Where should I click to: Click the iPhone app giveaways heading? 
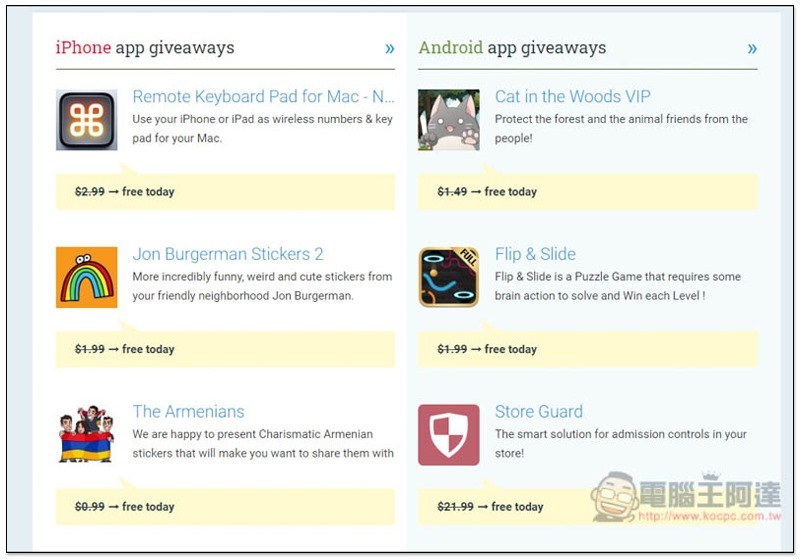pos(145,48)
